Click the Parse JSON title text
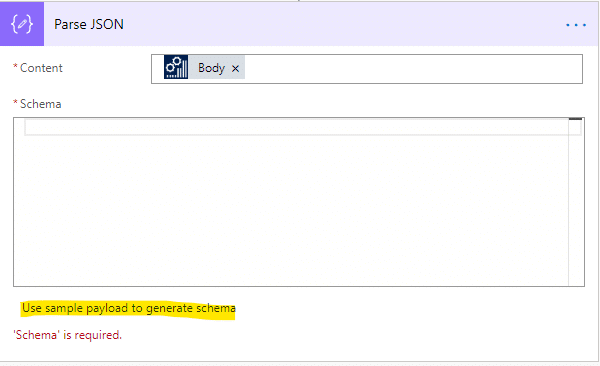The width and height of the screenshot is (600, 366). [x=89, y=25]
